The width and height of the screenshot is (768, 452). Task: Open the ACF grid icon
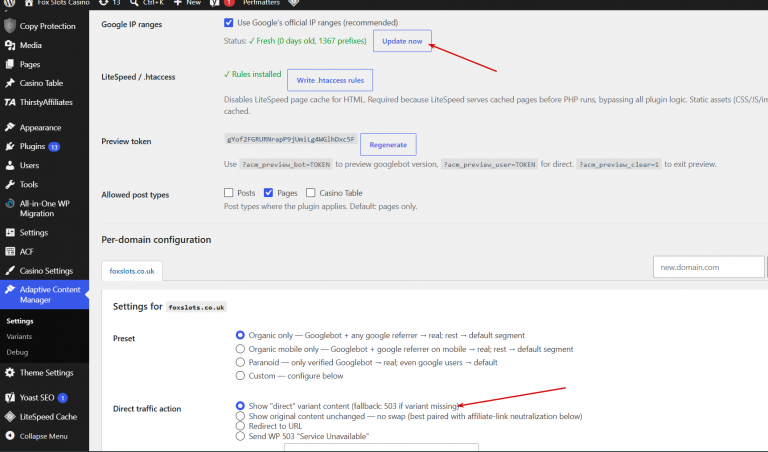tap(10, 252)
